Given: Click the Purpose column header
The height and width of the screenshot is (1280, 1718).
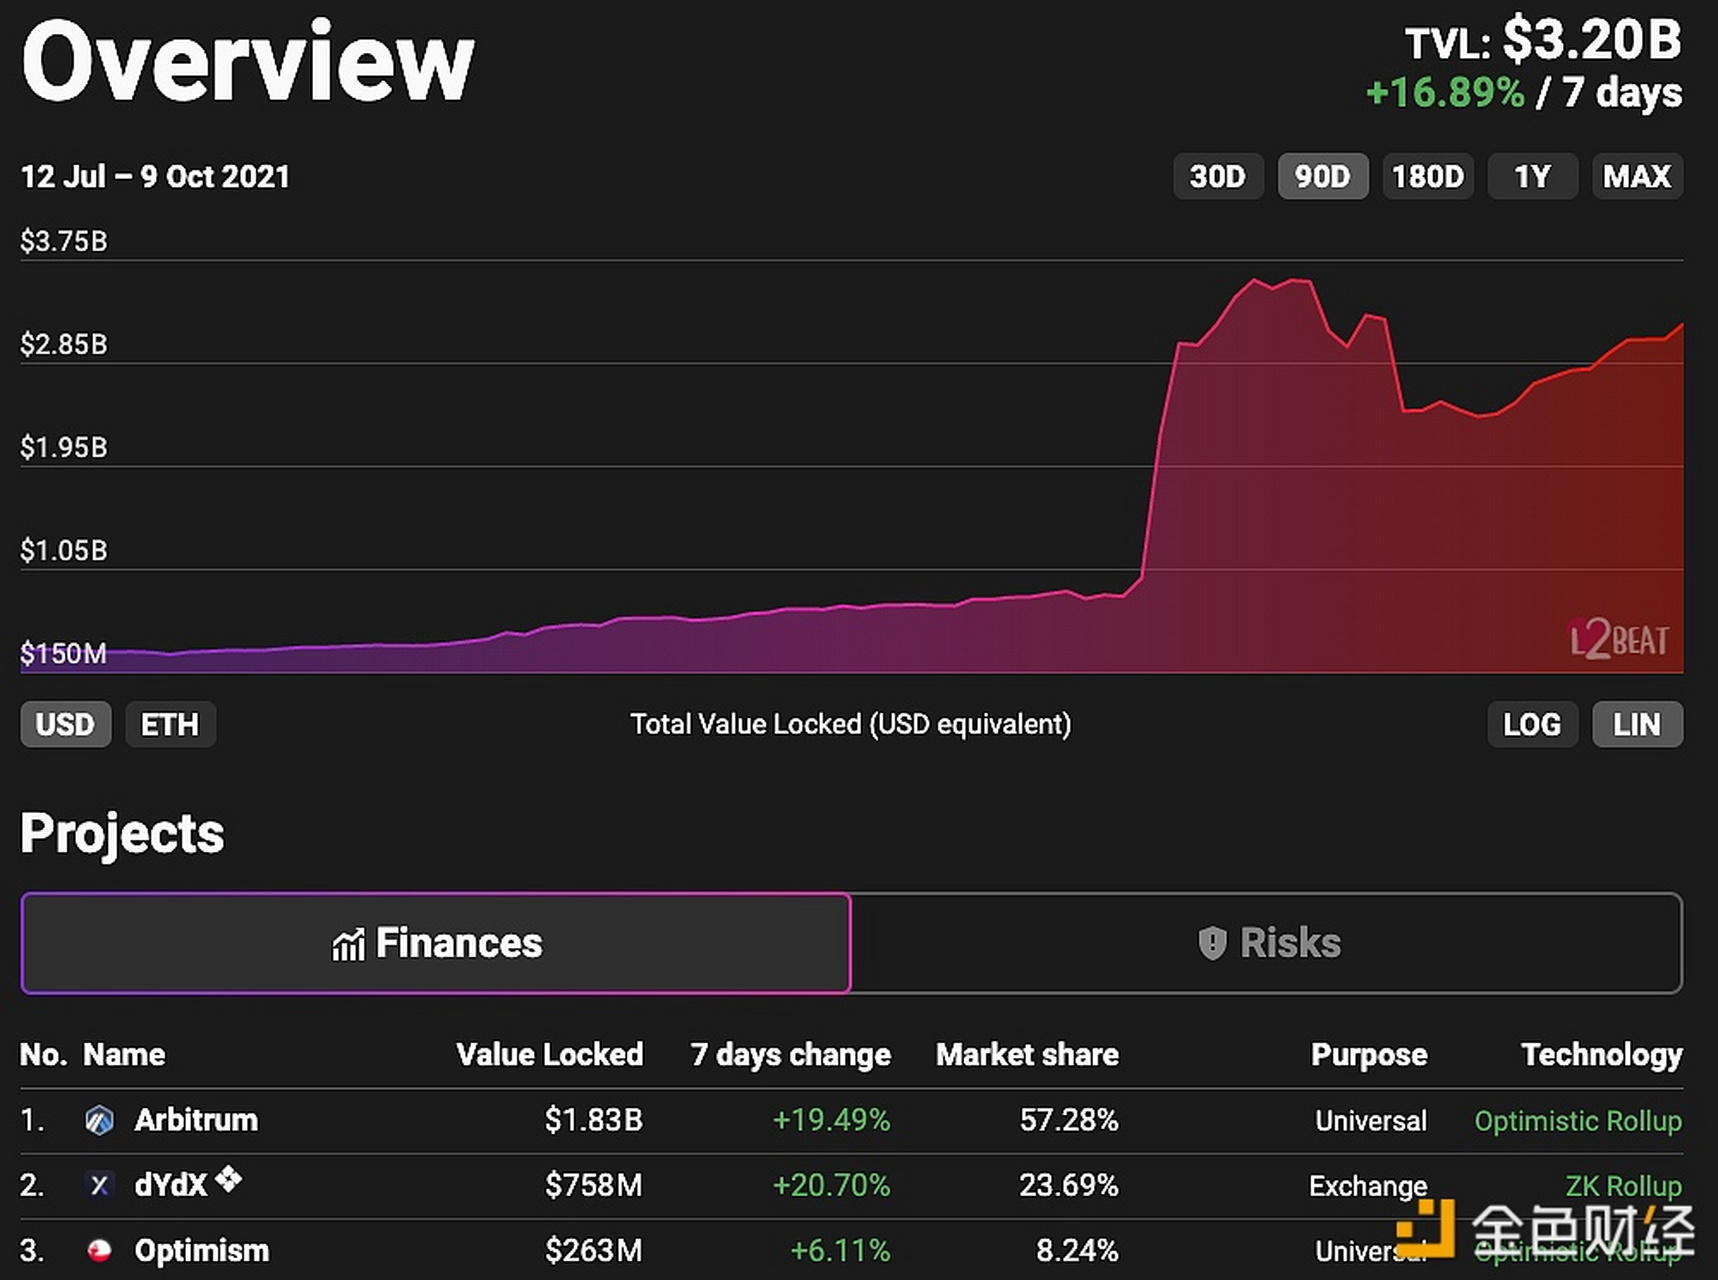Looking at the screenshot, I should pyautogui.click(x=1370, y=1055).
